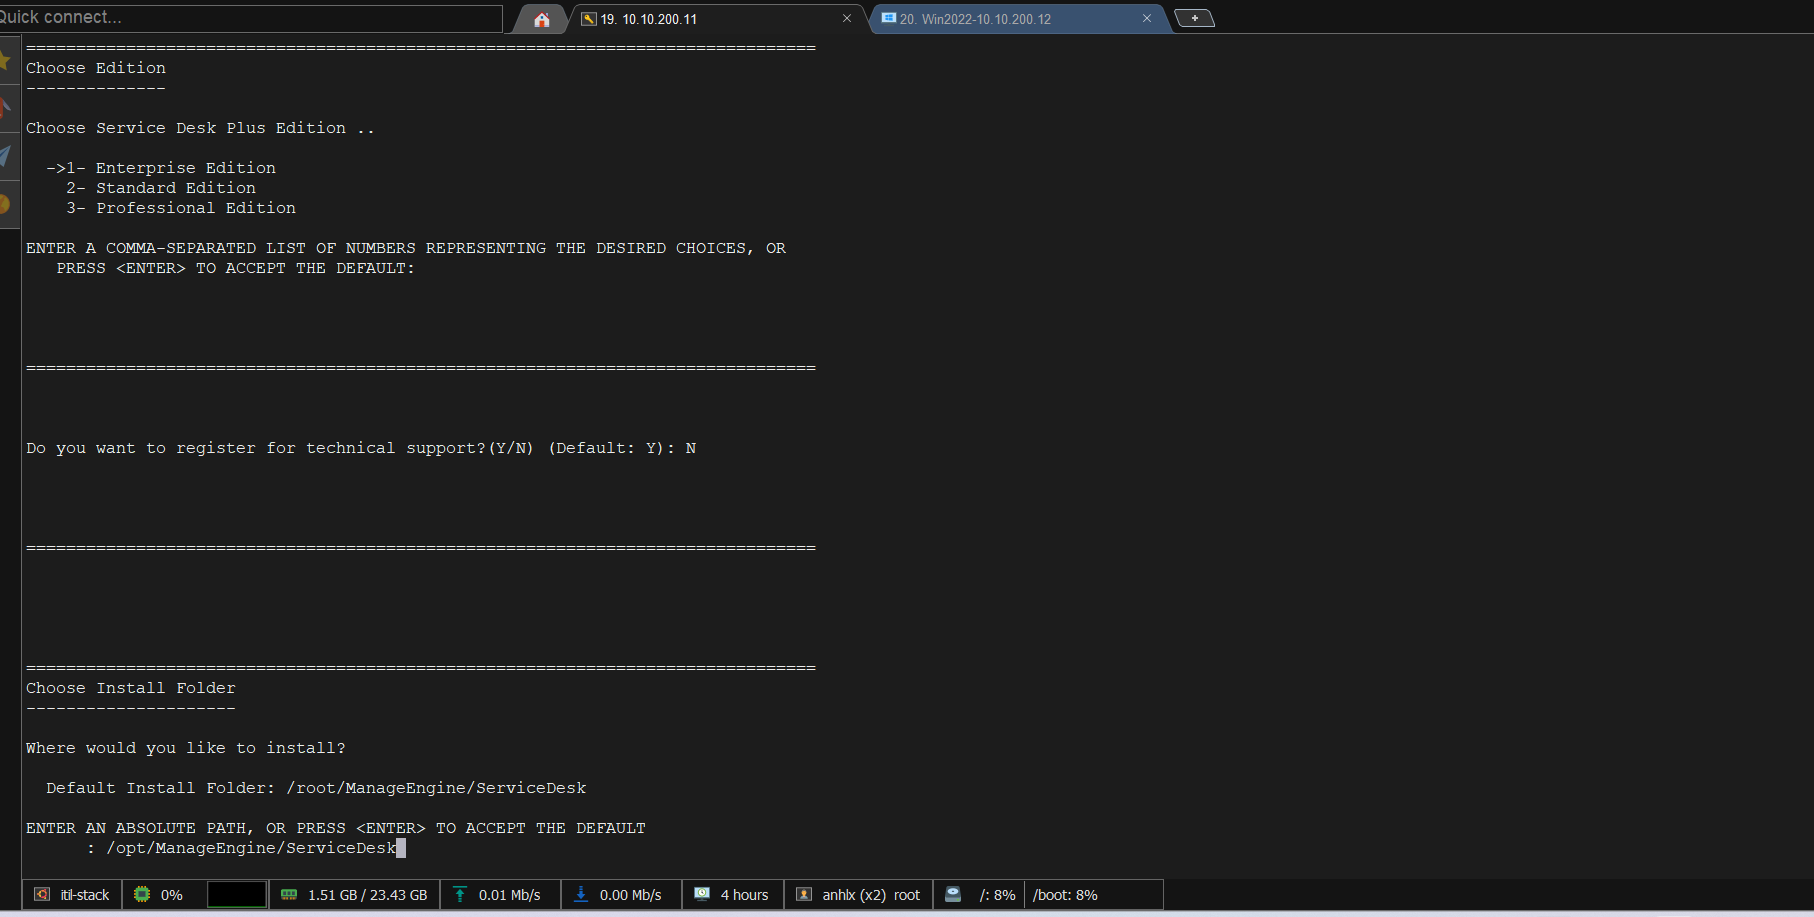Viewport: 1814px width, 917px height.
Task: Open a new tab with plus button
Action: coord(1194,18)
